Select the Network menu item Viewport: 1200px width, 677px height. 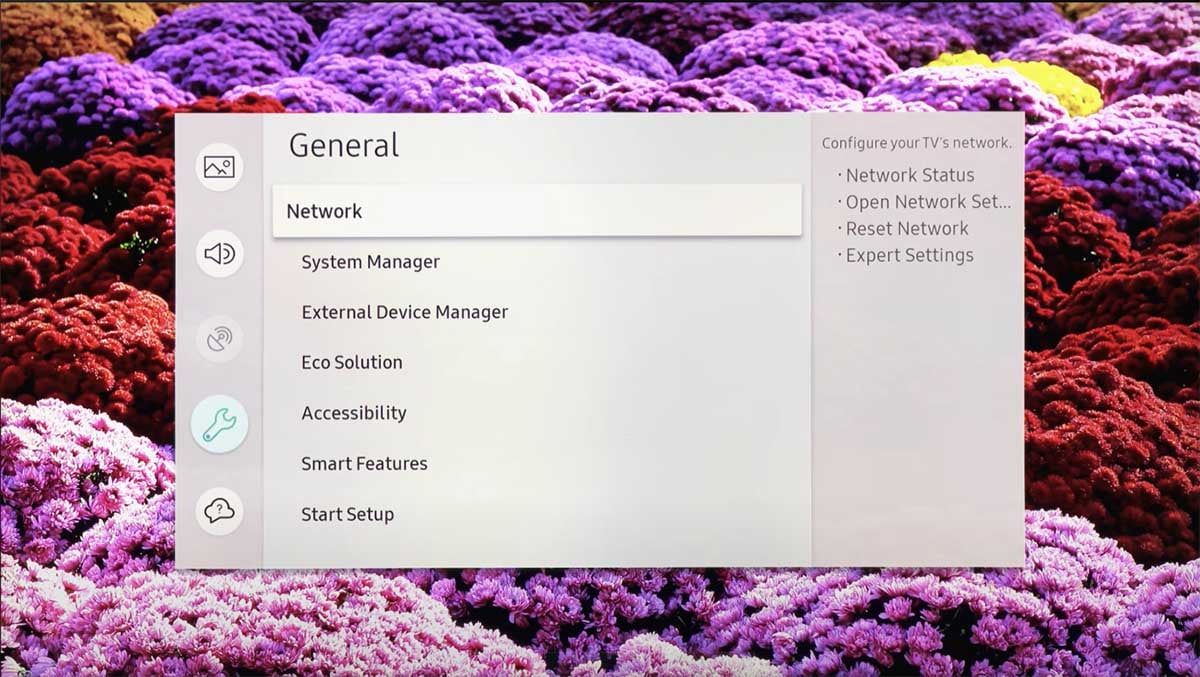(537, 211)
